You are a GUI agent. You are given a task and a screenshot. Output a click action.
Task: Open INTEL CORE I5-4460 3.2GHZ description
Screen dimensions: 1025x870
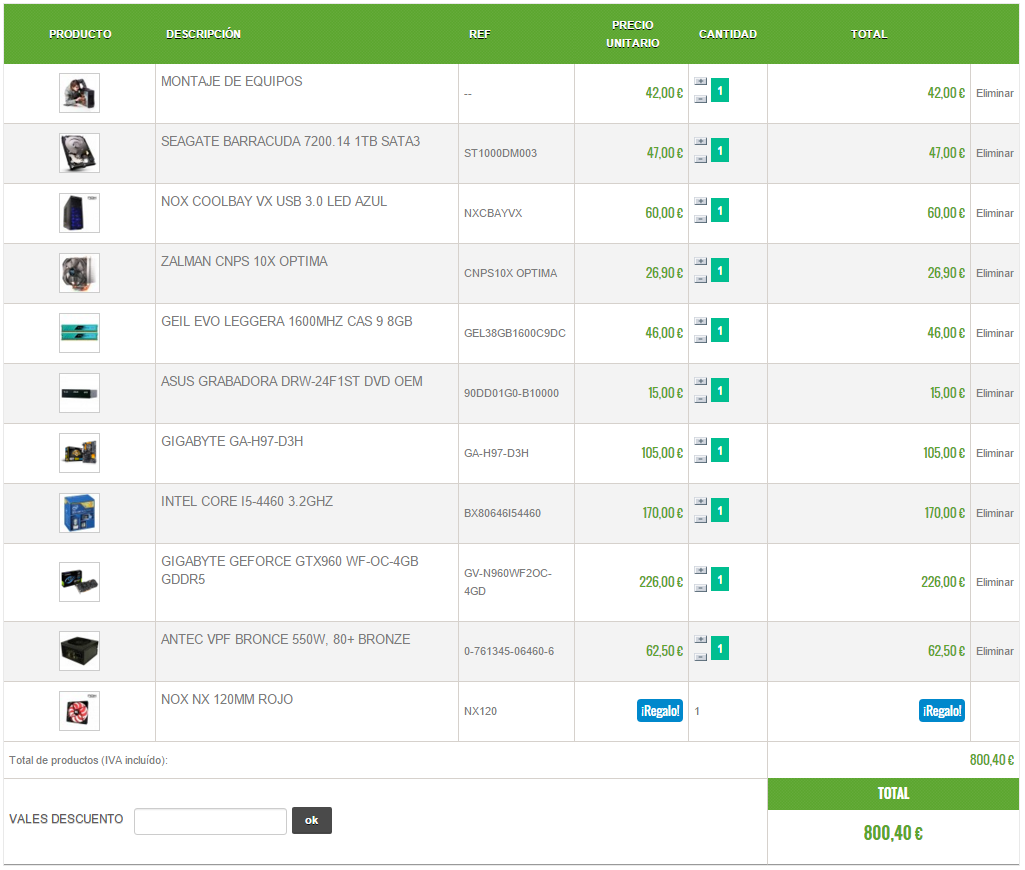pos(247,502)
